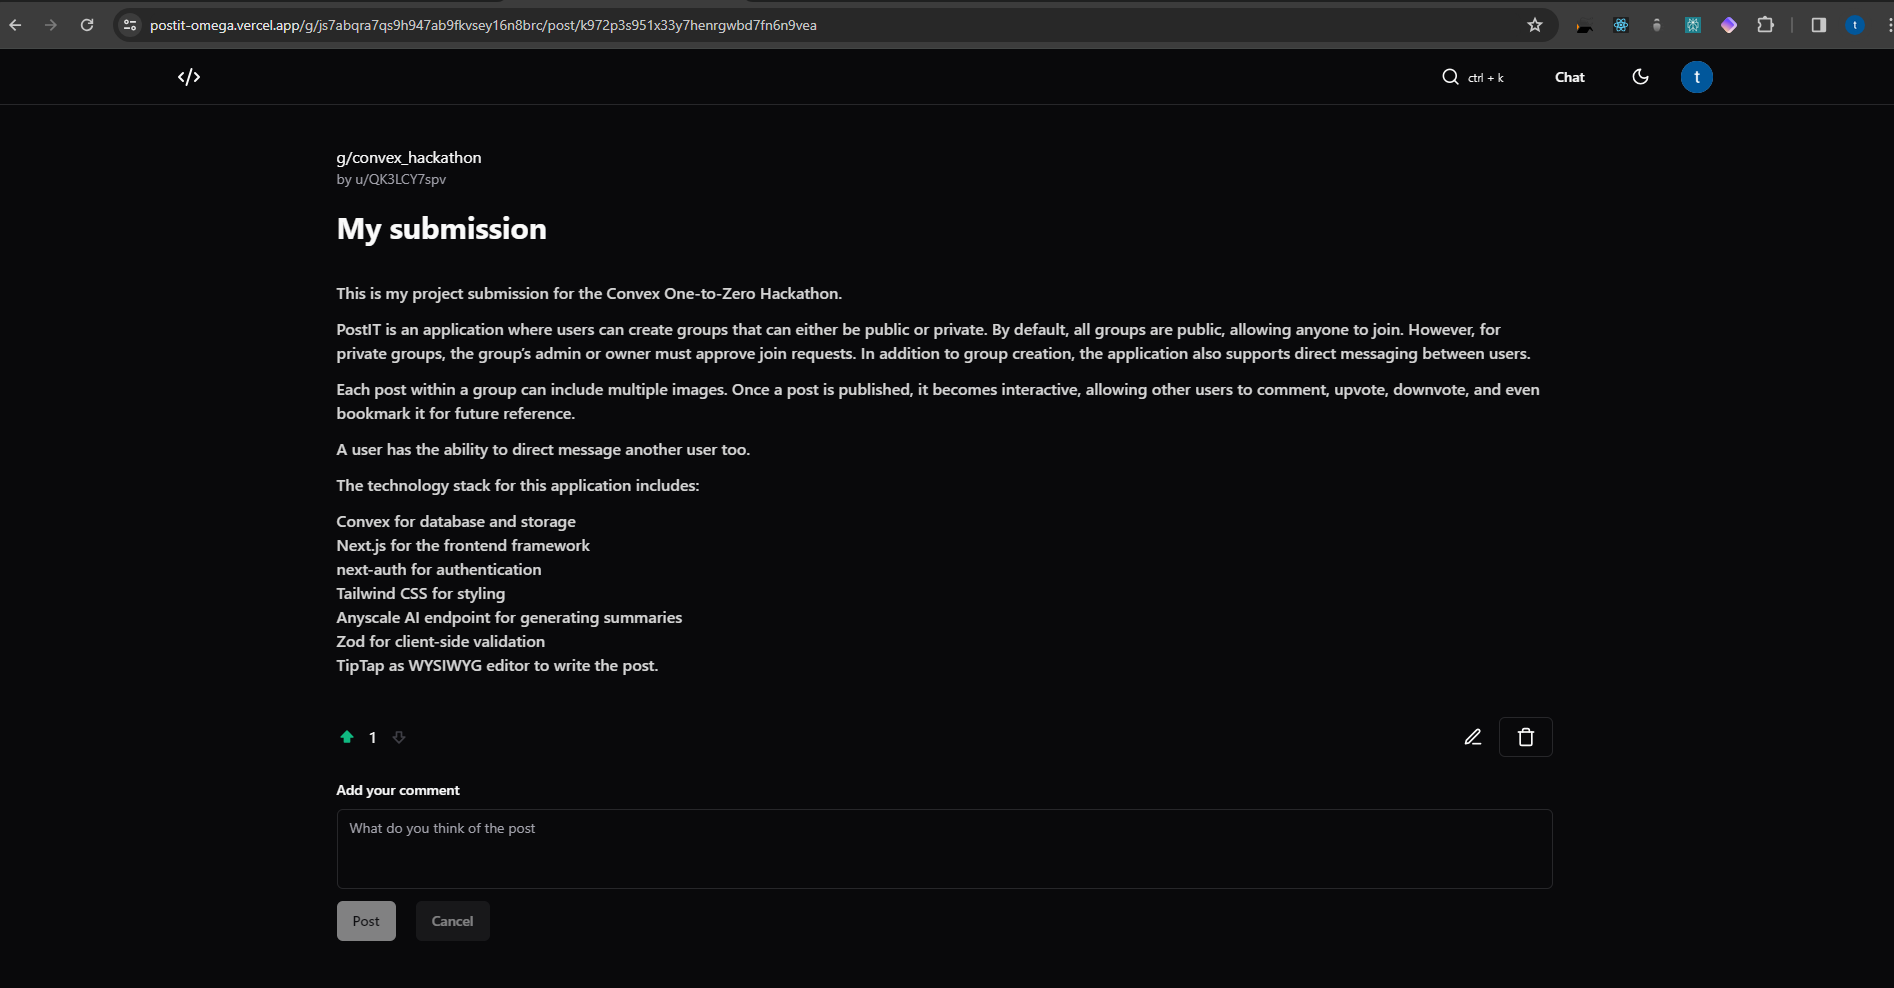Viewport: 1894px width, 988px height.
Task: Click the teal square extension icon
Action: coord(1693,25)
